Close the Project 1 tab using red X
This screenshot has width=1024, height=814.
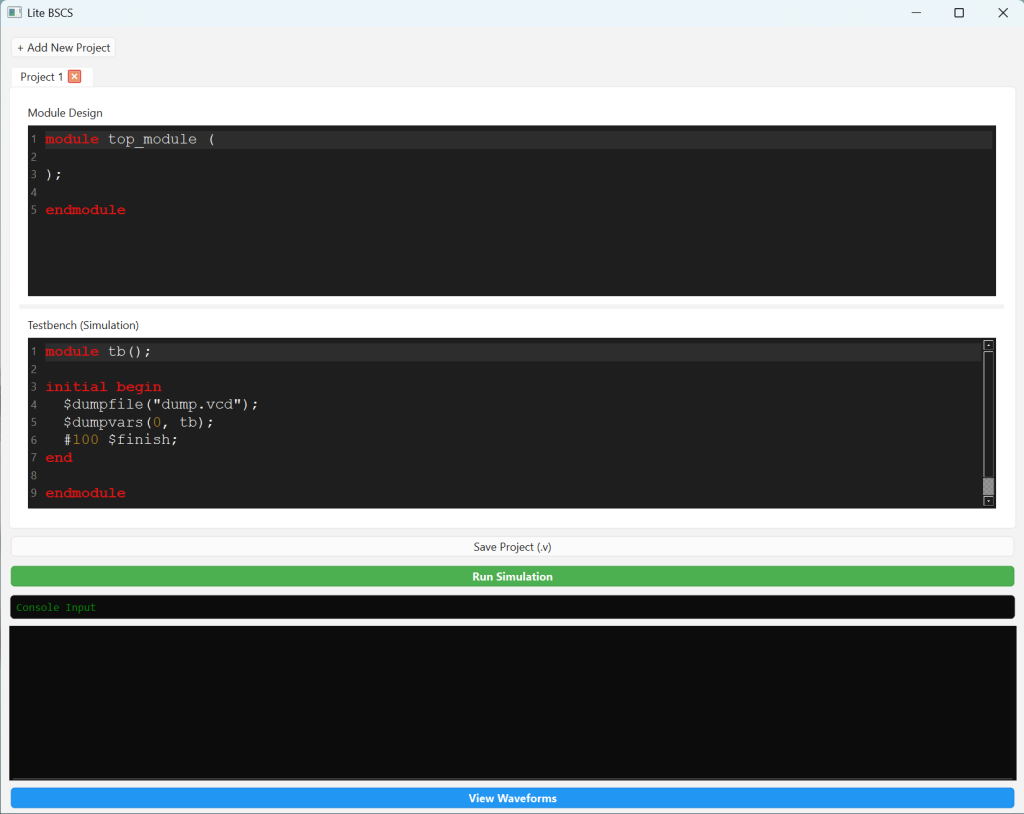(74, 77)
